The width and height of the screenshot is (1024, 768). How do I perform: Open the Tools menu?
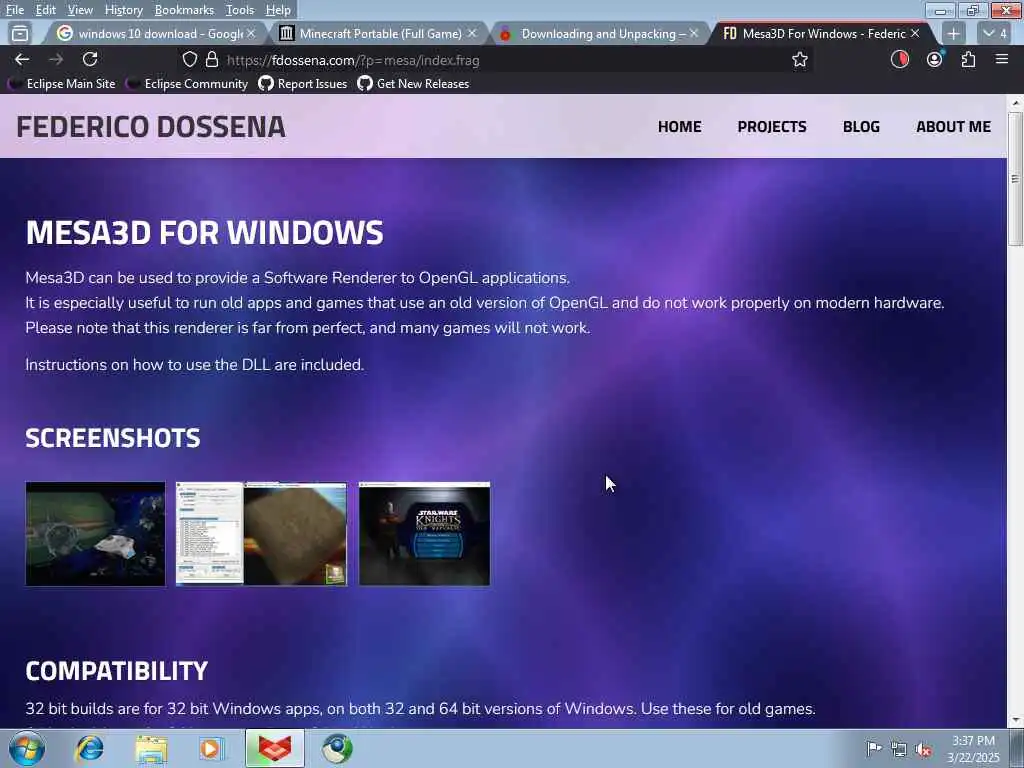tap(240, 10)
